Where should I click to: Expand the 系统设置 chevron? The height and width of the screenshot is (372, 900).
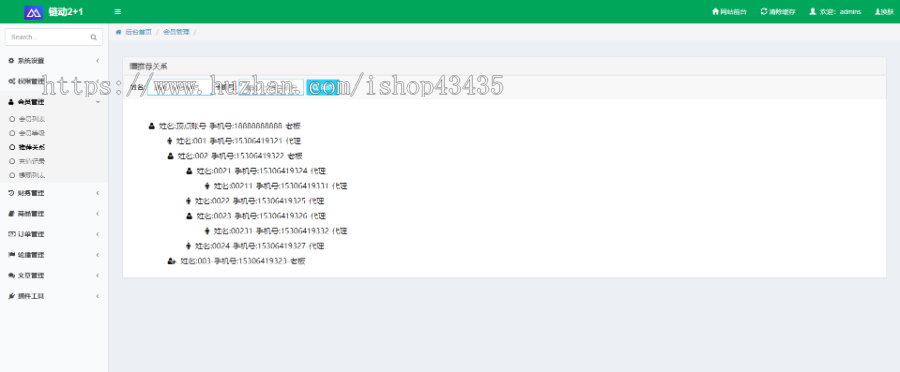point(98,60)
